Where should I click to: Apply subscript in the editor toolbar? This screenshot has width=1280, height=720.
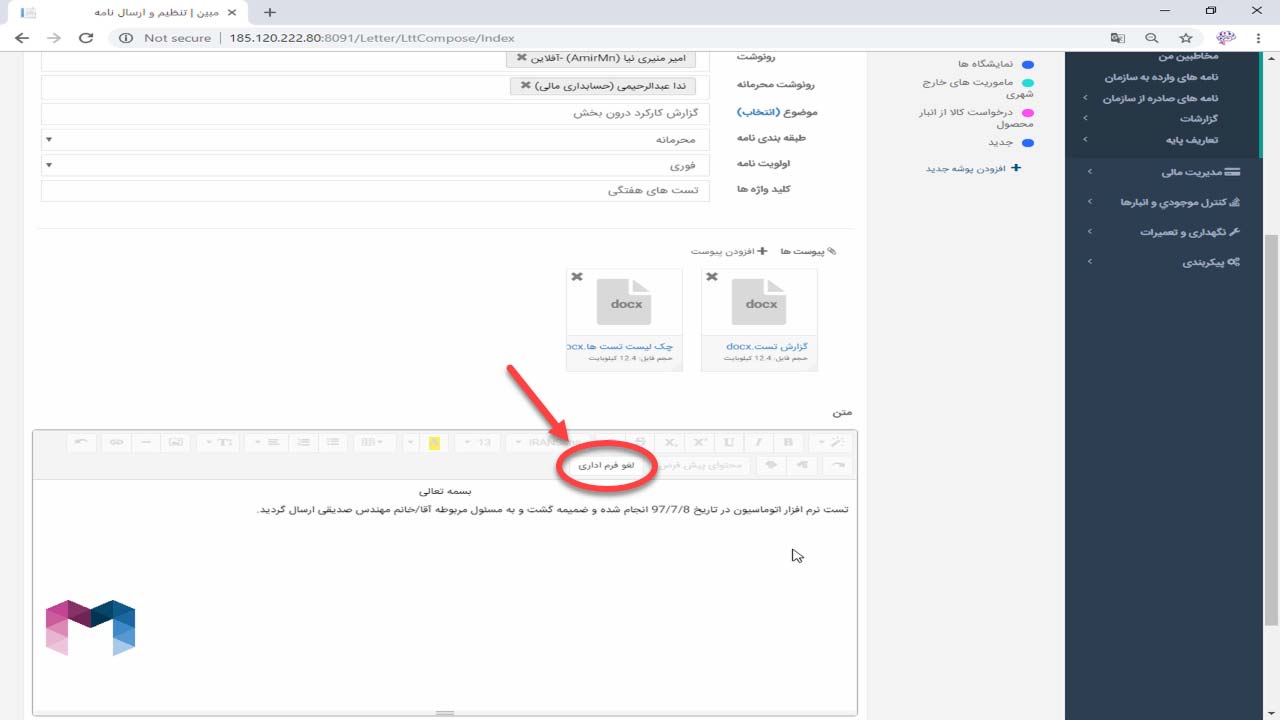671,442
